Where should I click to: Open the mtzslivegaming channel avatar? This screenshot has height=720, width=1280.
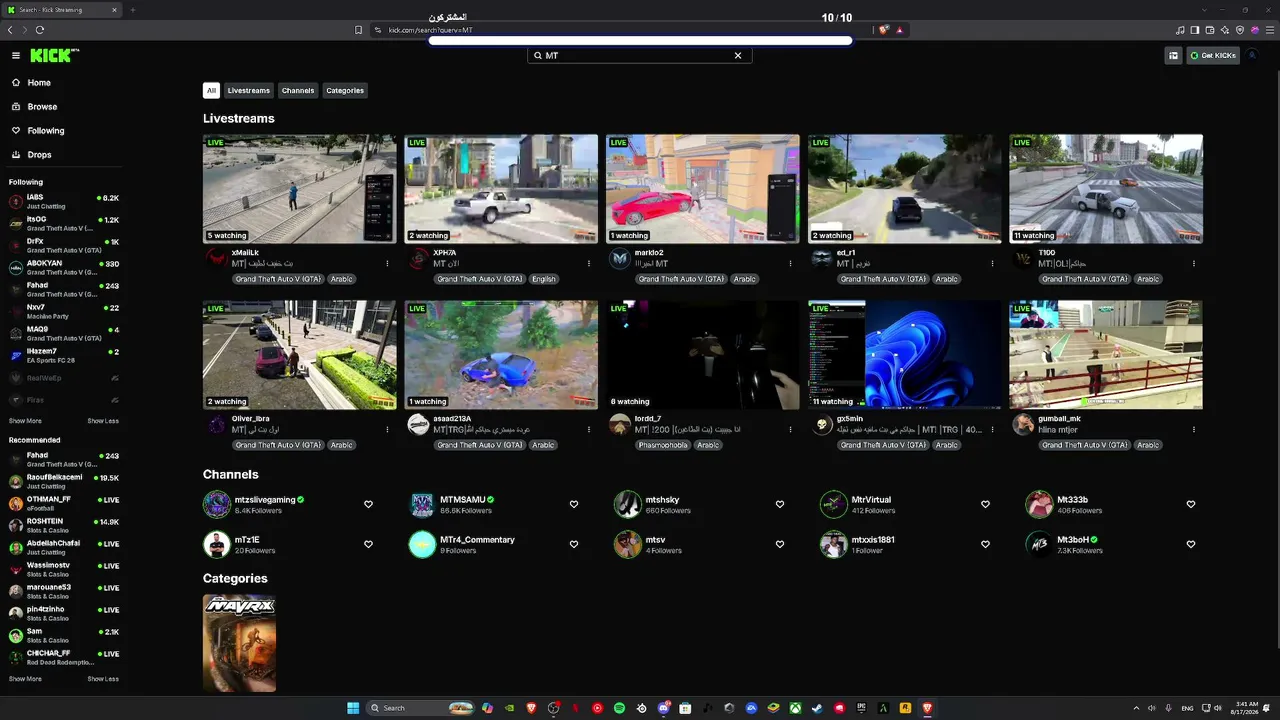click(216, 504)
